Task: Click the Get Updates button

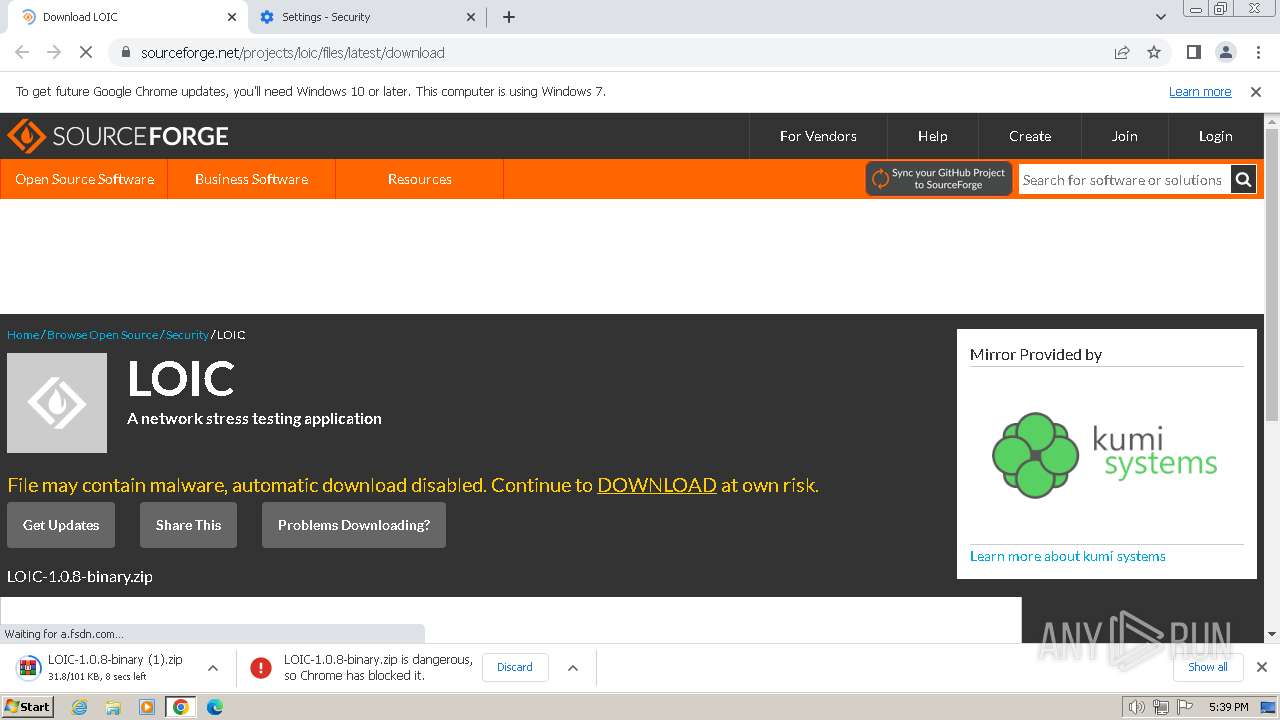Action: pyautogui.click(x=61, y=525)
